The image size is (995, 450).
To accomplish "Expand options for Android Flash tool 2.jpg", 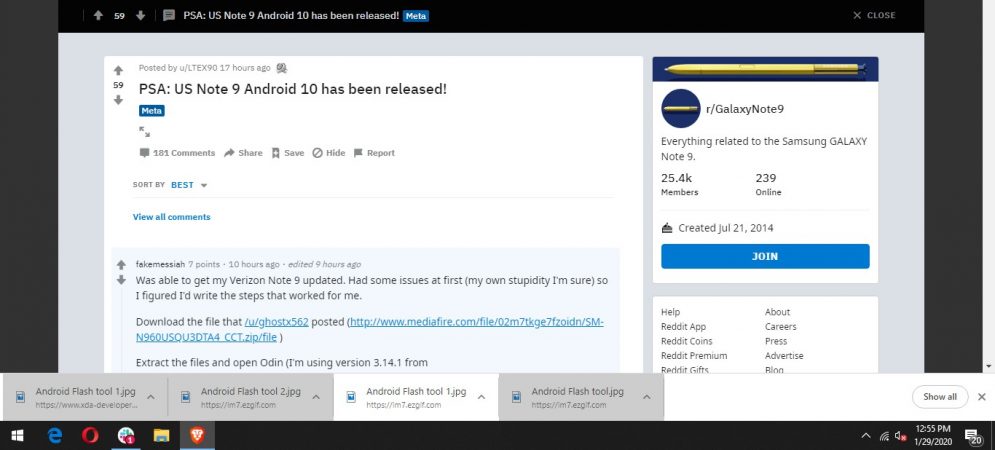I will click(x=316, y=397).
